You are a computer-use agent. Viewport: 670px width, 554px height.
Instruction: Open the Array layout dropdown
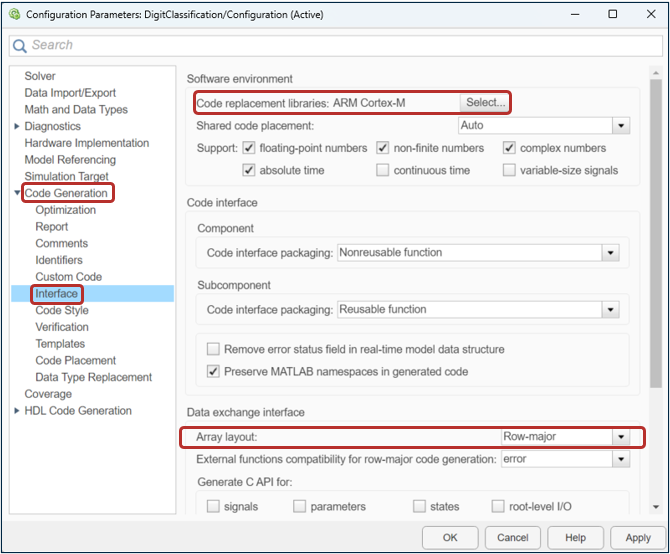point(620,437)
